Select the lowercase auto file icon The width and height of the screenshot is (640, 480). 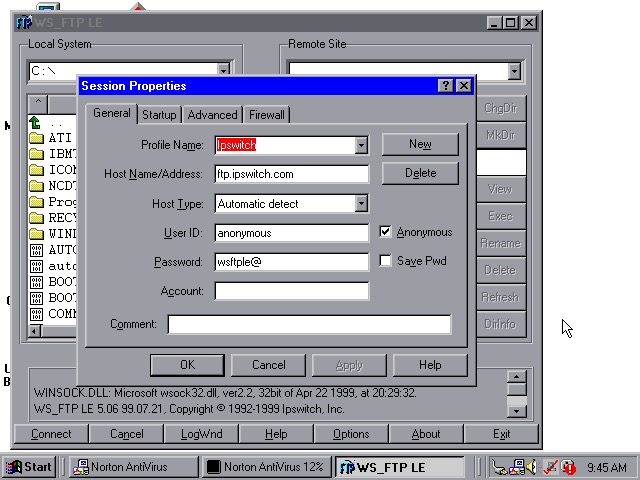tap(36, 266)
